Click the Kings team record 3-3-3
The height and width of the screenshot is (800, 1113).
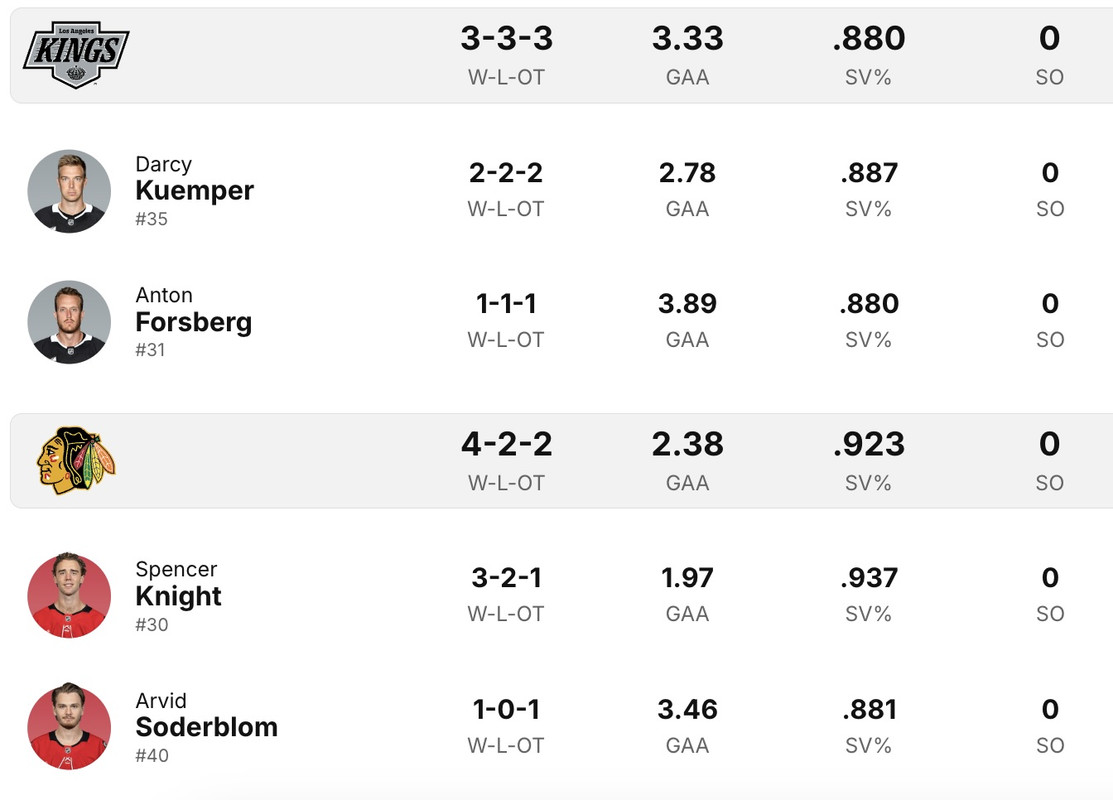(x=506, y=39)
